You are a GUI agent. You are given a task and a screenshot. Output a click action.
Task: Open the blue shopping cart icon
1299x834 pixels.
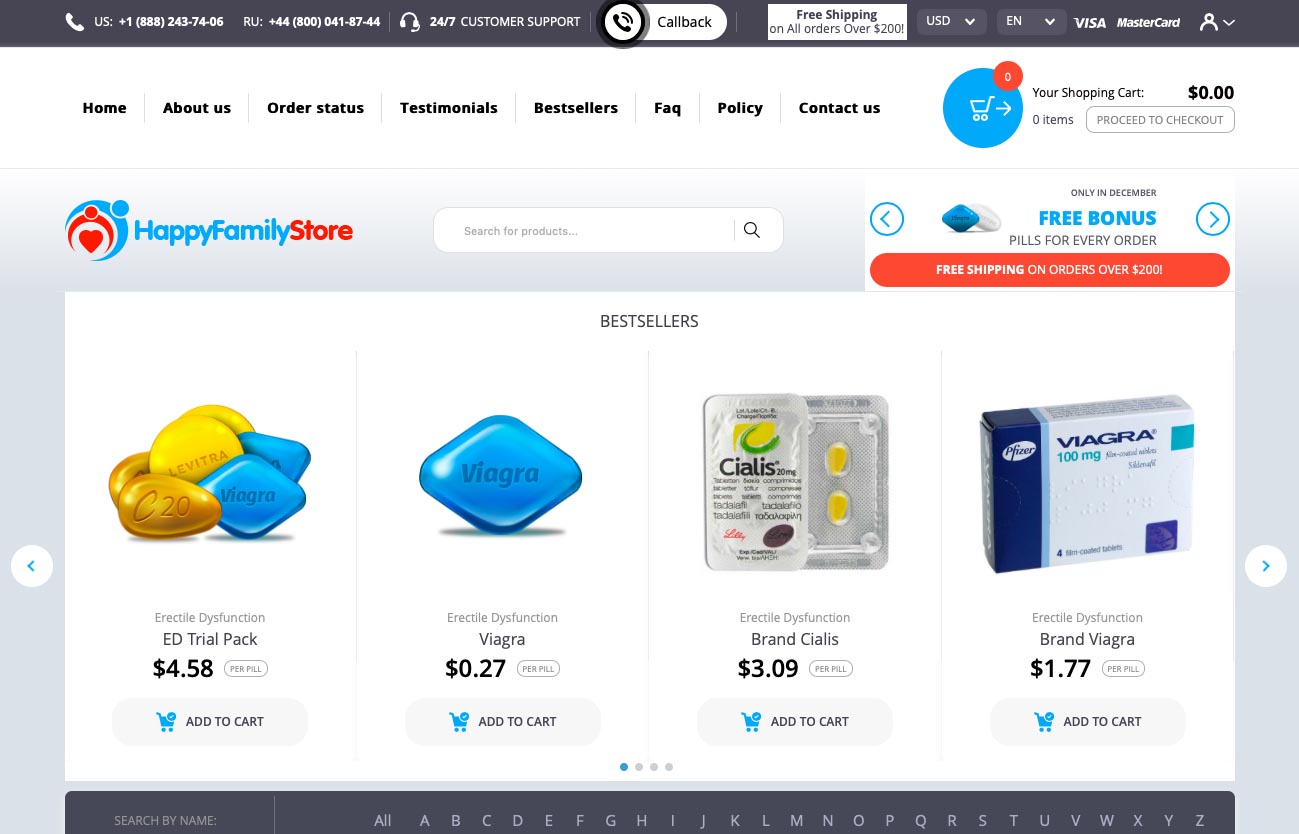click(982, 108)
